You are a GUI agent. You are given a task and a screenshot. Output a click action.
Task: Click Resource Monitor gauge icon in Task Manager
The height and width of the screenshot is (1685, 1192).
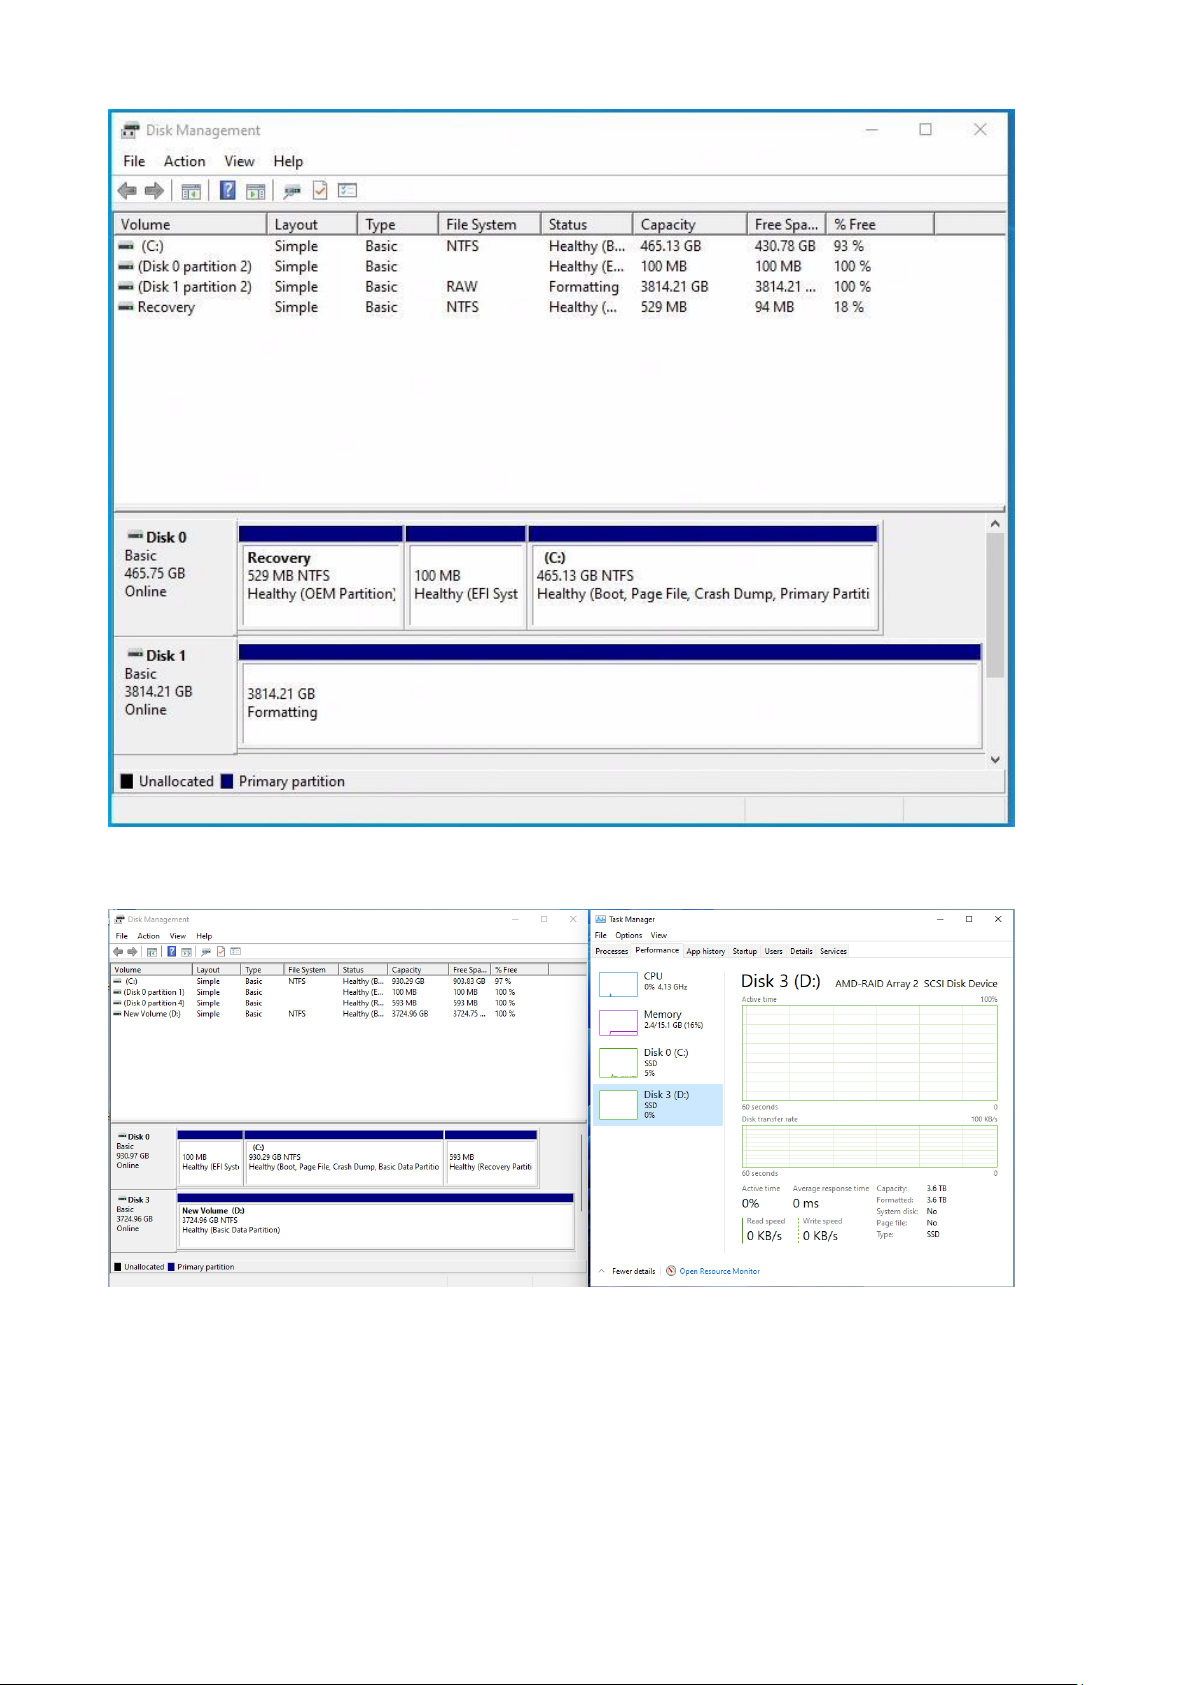coord(671,1271)
